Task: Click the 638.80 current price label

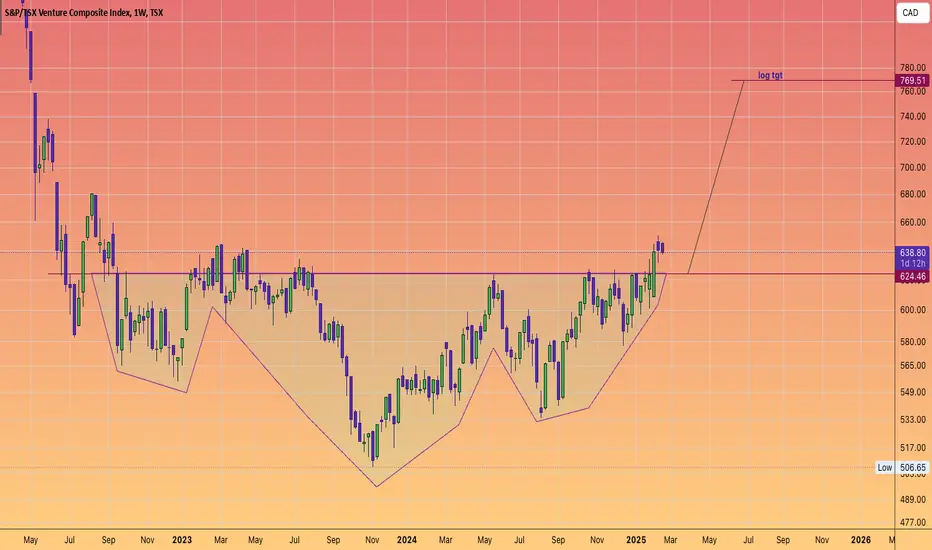Action: (x=912, y=253)
